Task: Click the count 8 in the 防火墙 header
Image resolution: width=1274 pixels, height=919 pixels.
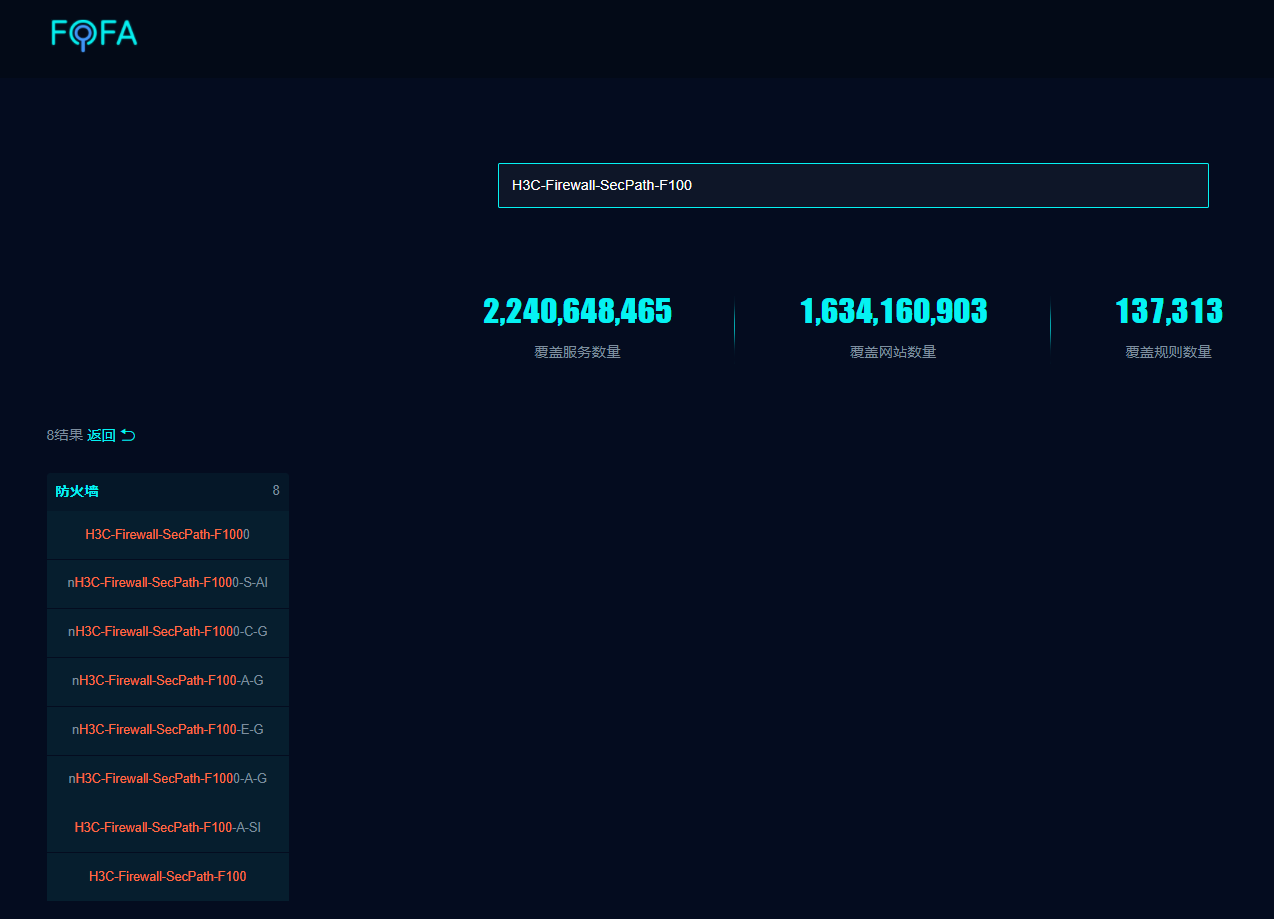Action: click(276, 490)
